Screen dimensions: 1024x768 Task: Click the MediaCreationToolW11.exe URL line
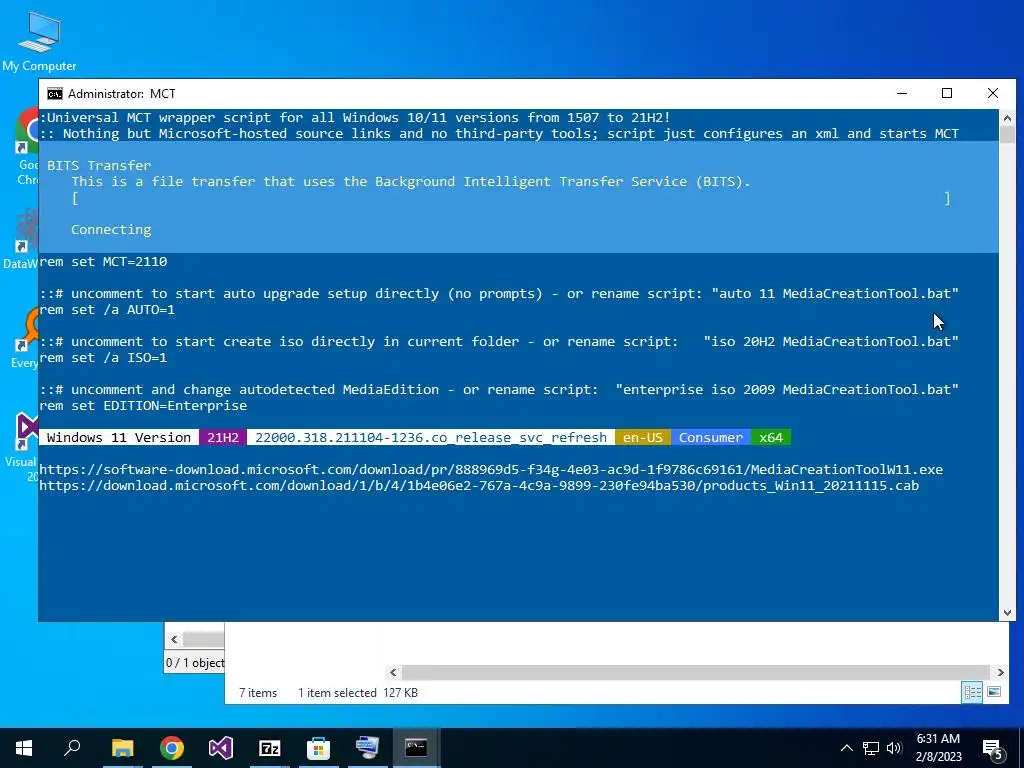(x=491, y=470)
